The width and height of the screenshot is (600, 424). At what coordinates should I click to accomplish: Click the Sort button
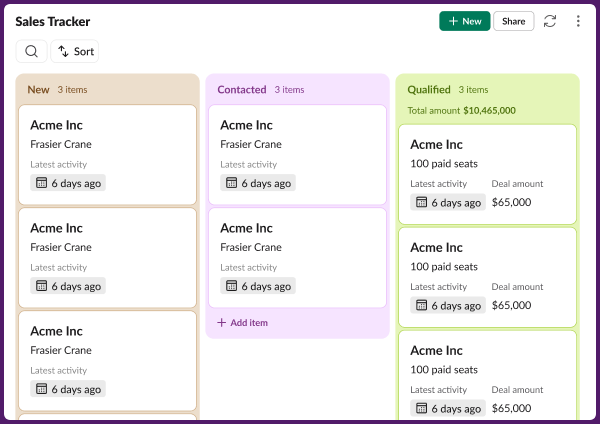click(x=75, y=51)
